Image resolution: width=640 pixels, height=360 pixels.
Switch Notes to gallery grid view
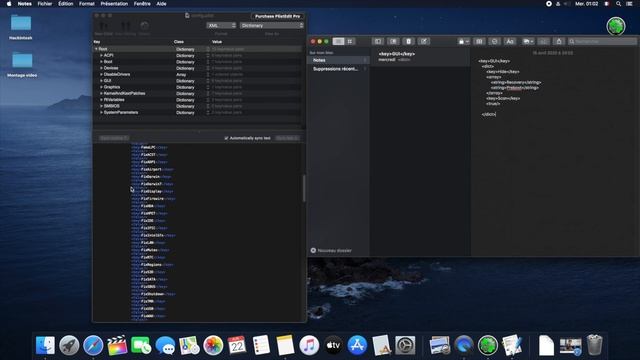(350, 41)
